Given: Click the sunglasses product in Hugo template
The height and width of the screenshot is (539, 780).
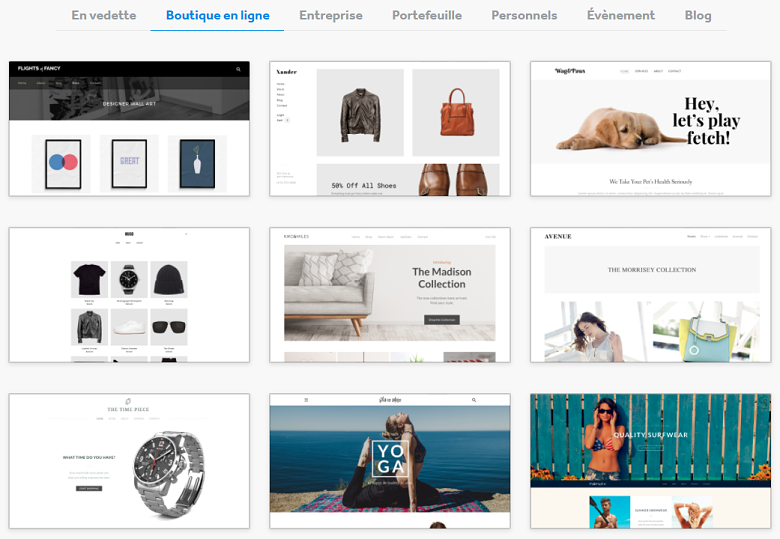Looking at the screenshot, I should click(x=169, y=327).
